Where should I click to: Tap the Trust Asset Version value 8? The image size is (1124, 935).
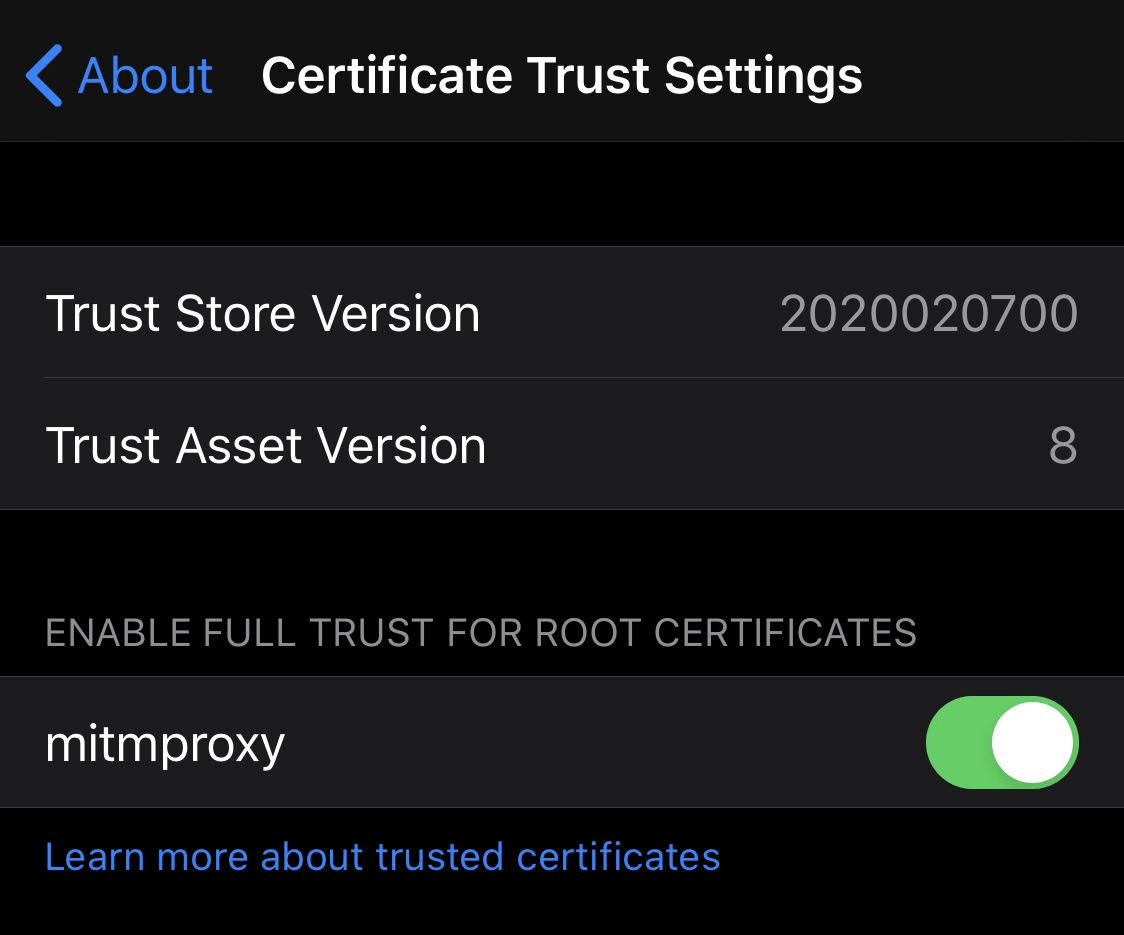(x=1063, y=445)
